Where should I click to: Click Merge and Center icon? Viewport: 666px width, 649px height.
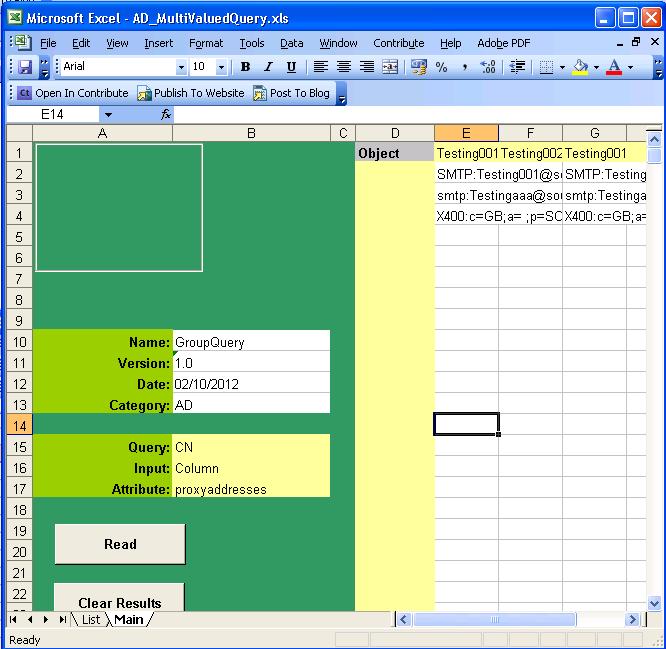(390, 67)
